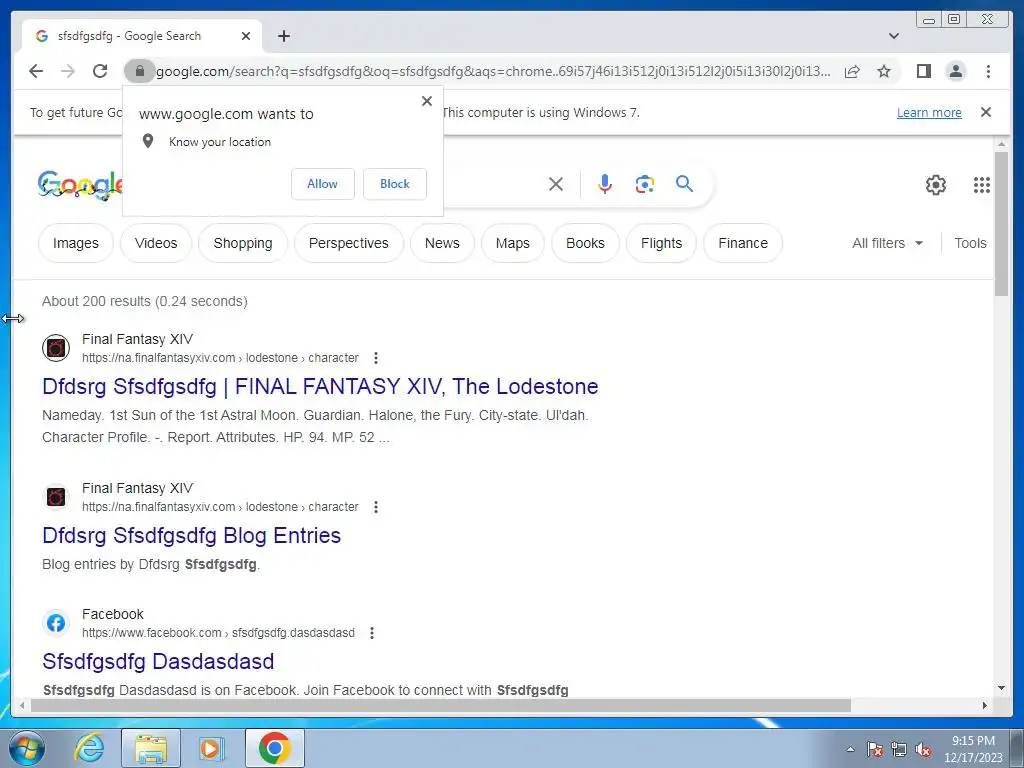The height and width of the screenshot is (768, 1024).
Task: Filter results by Videos
Action: (156, 243)
